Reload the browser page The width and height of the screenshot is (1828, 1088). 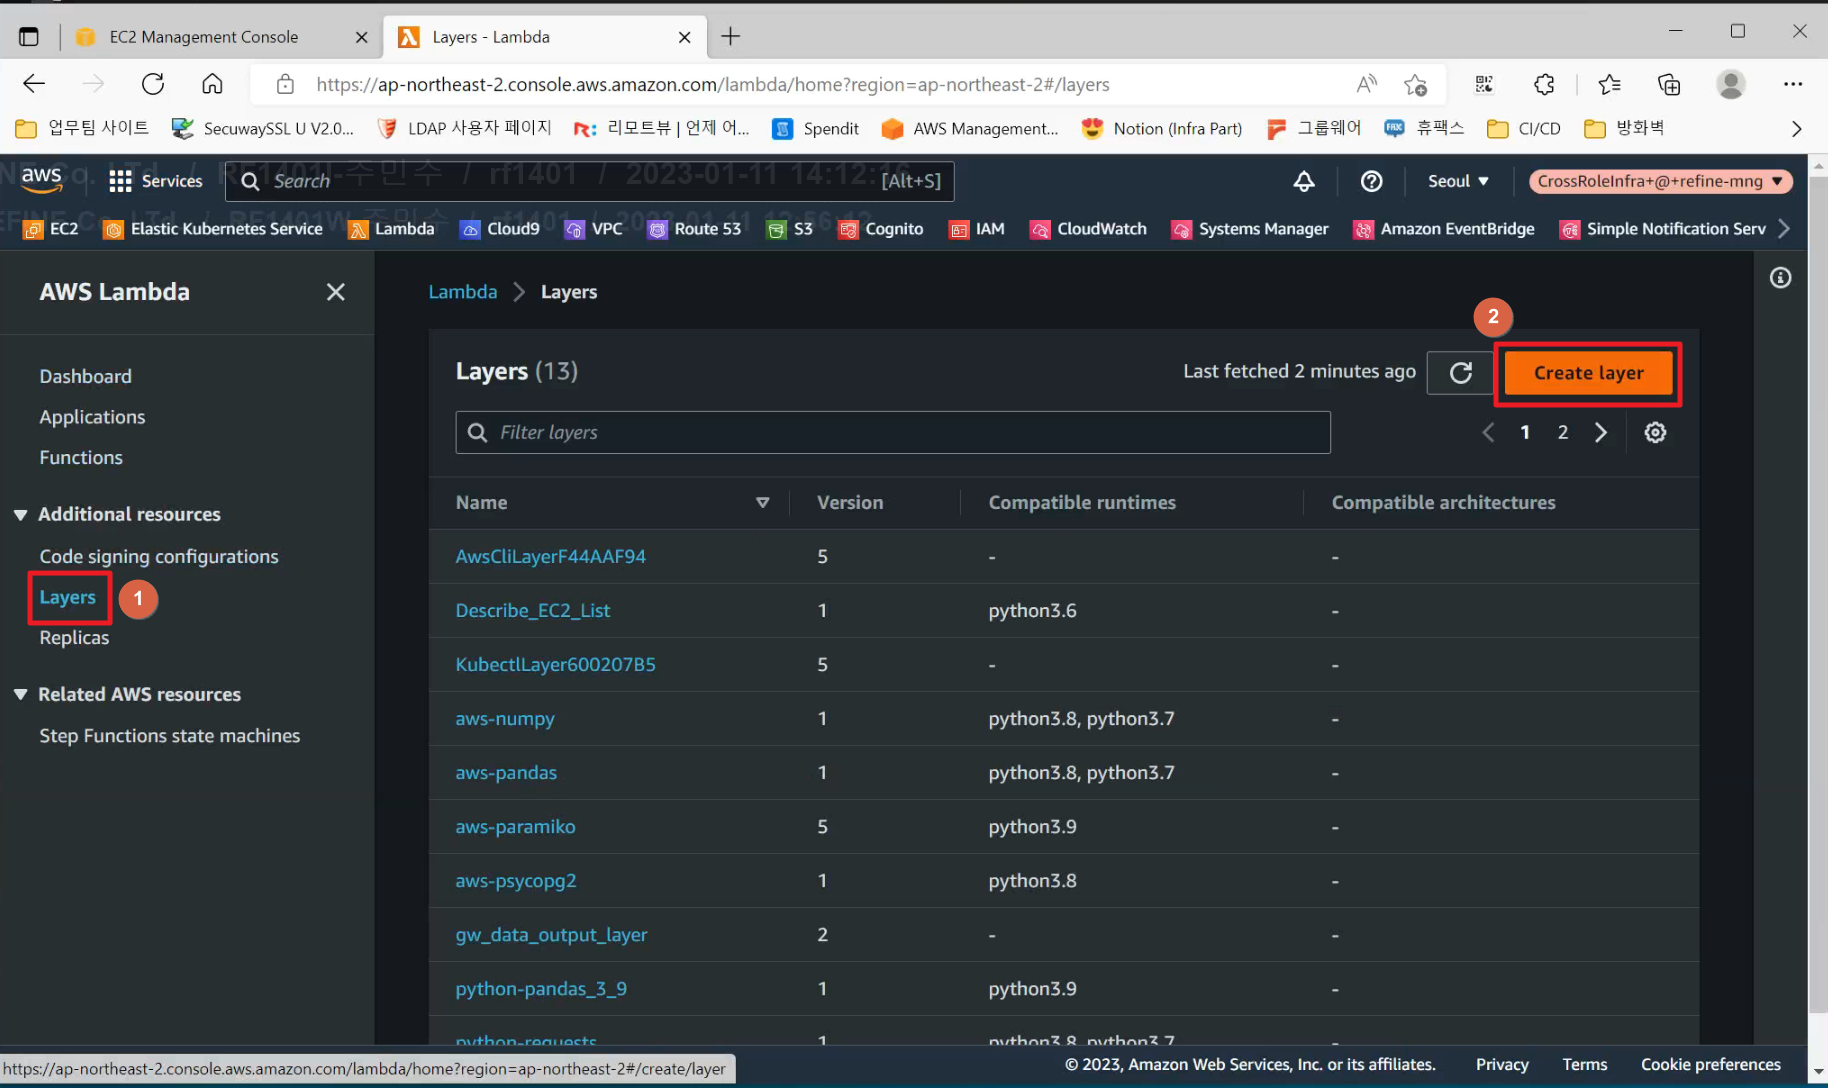click(x=153, y=84)
